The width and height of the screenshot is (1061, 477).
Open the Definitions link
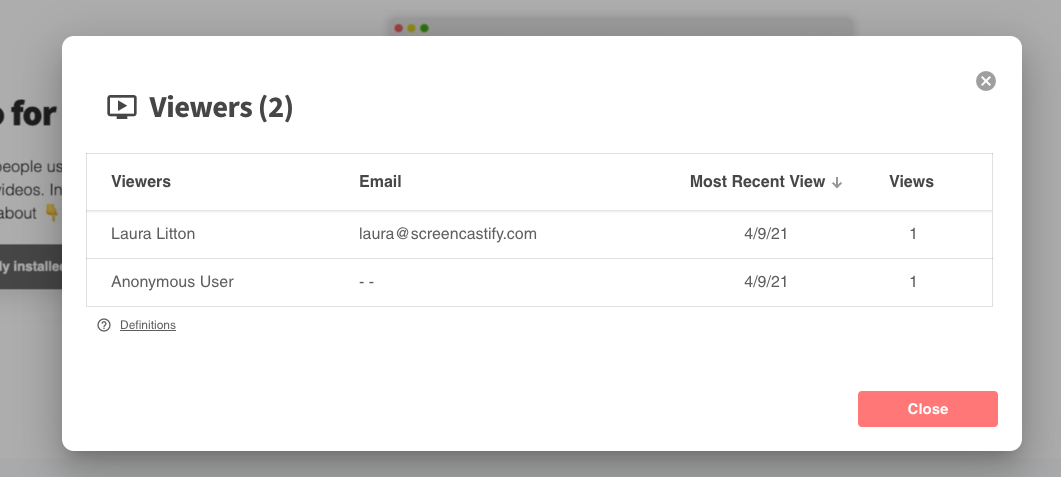tap(148, 325)
